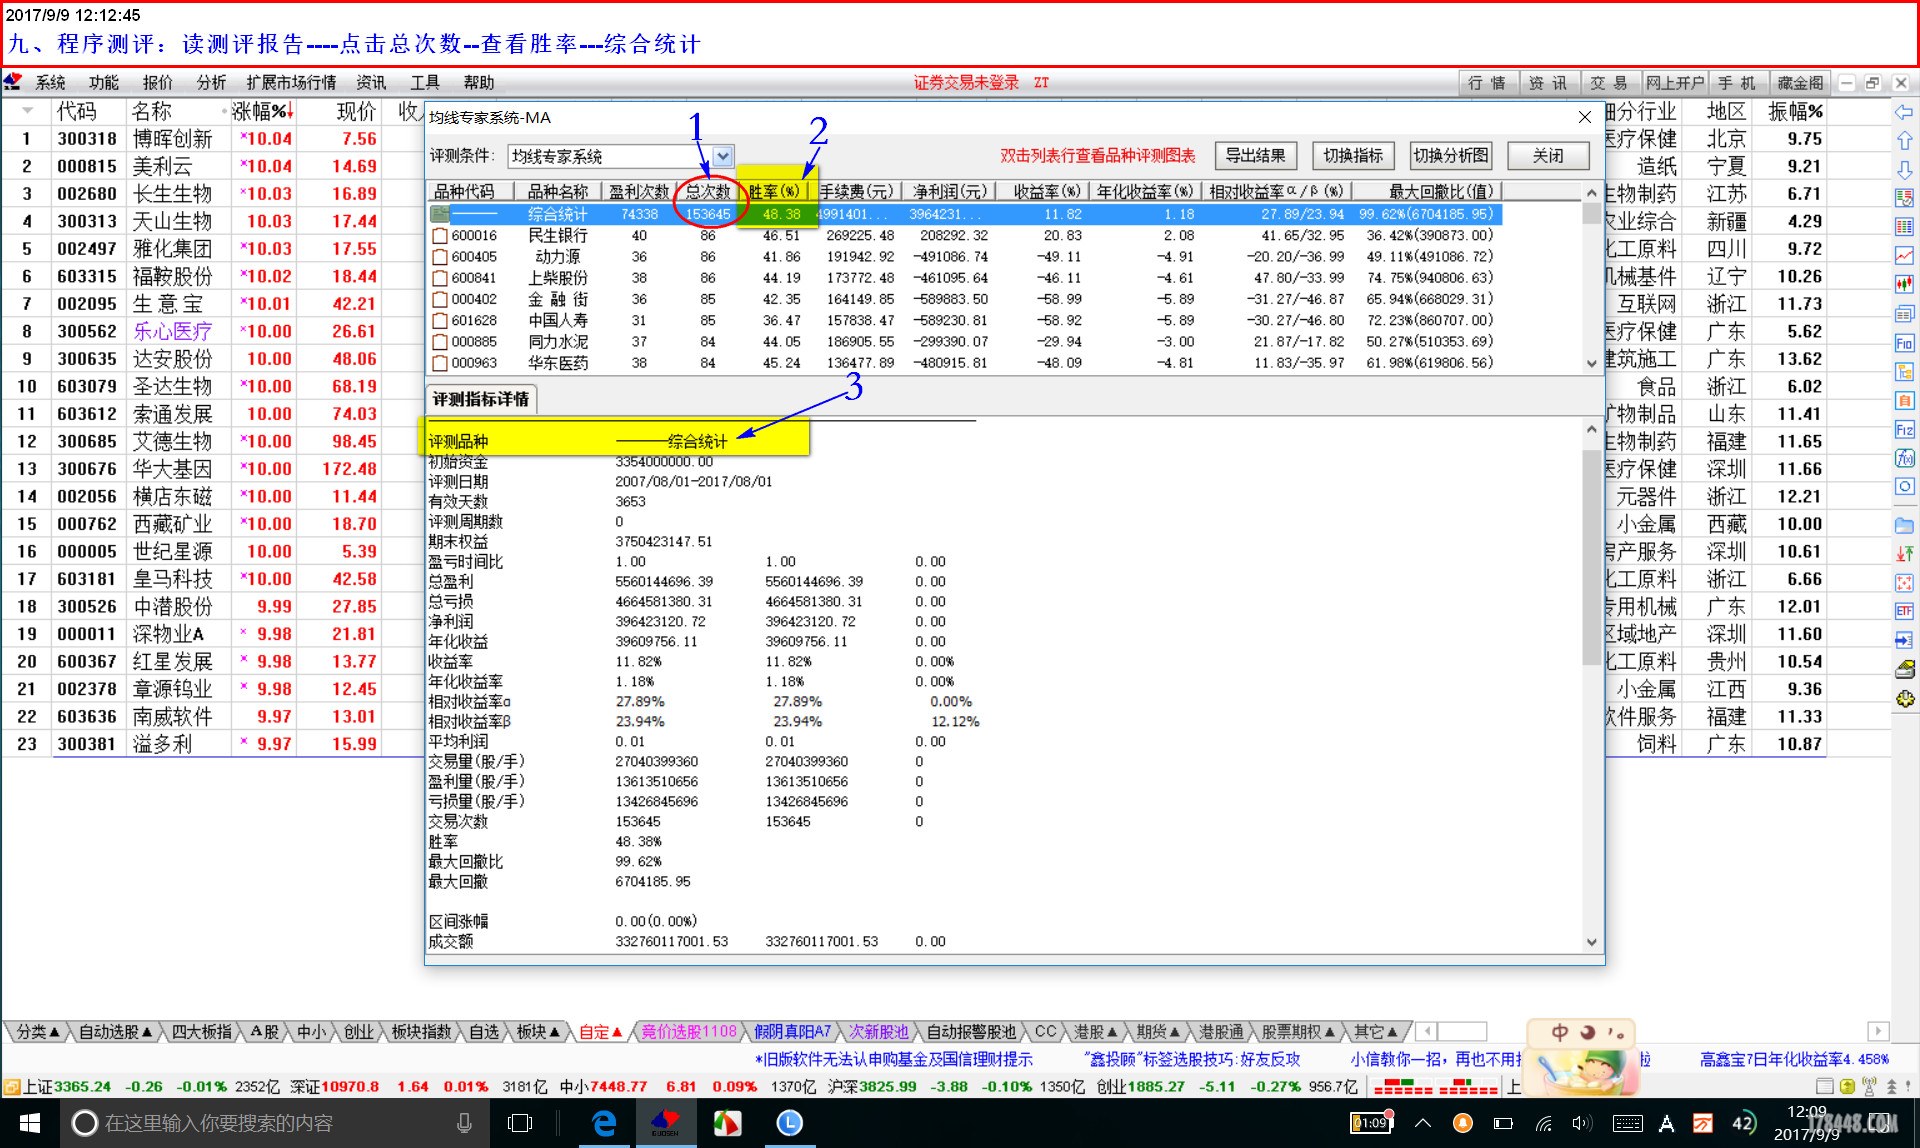This screenshot has height=1148, width=1920.
Task: Click the orange document icon in sidebar
Action: pyautogui.click(x=1904, y=401)
